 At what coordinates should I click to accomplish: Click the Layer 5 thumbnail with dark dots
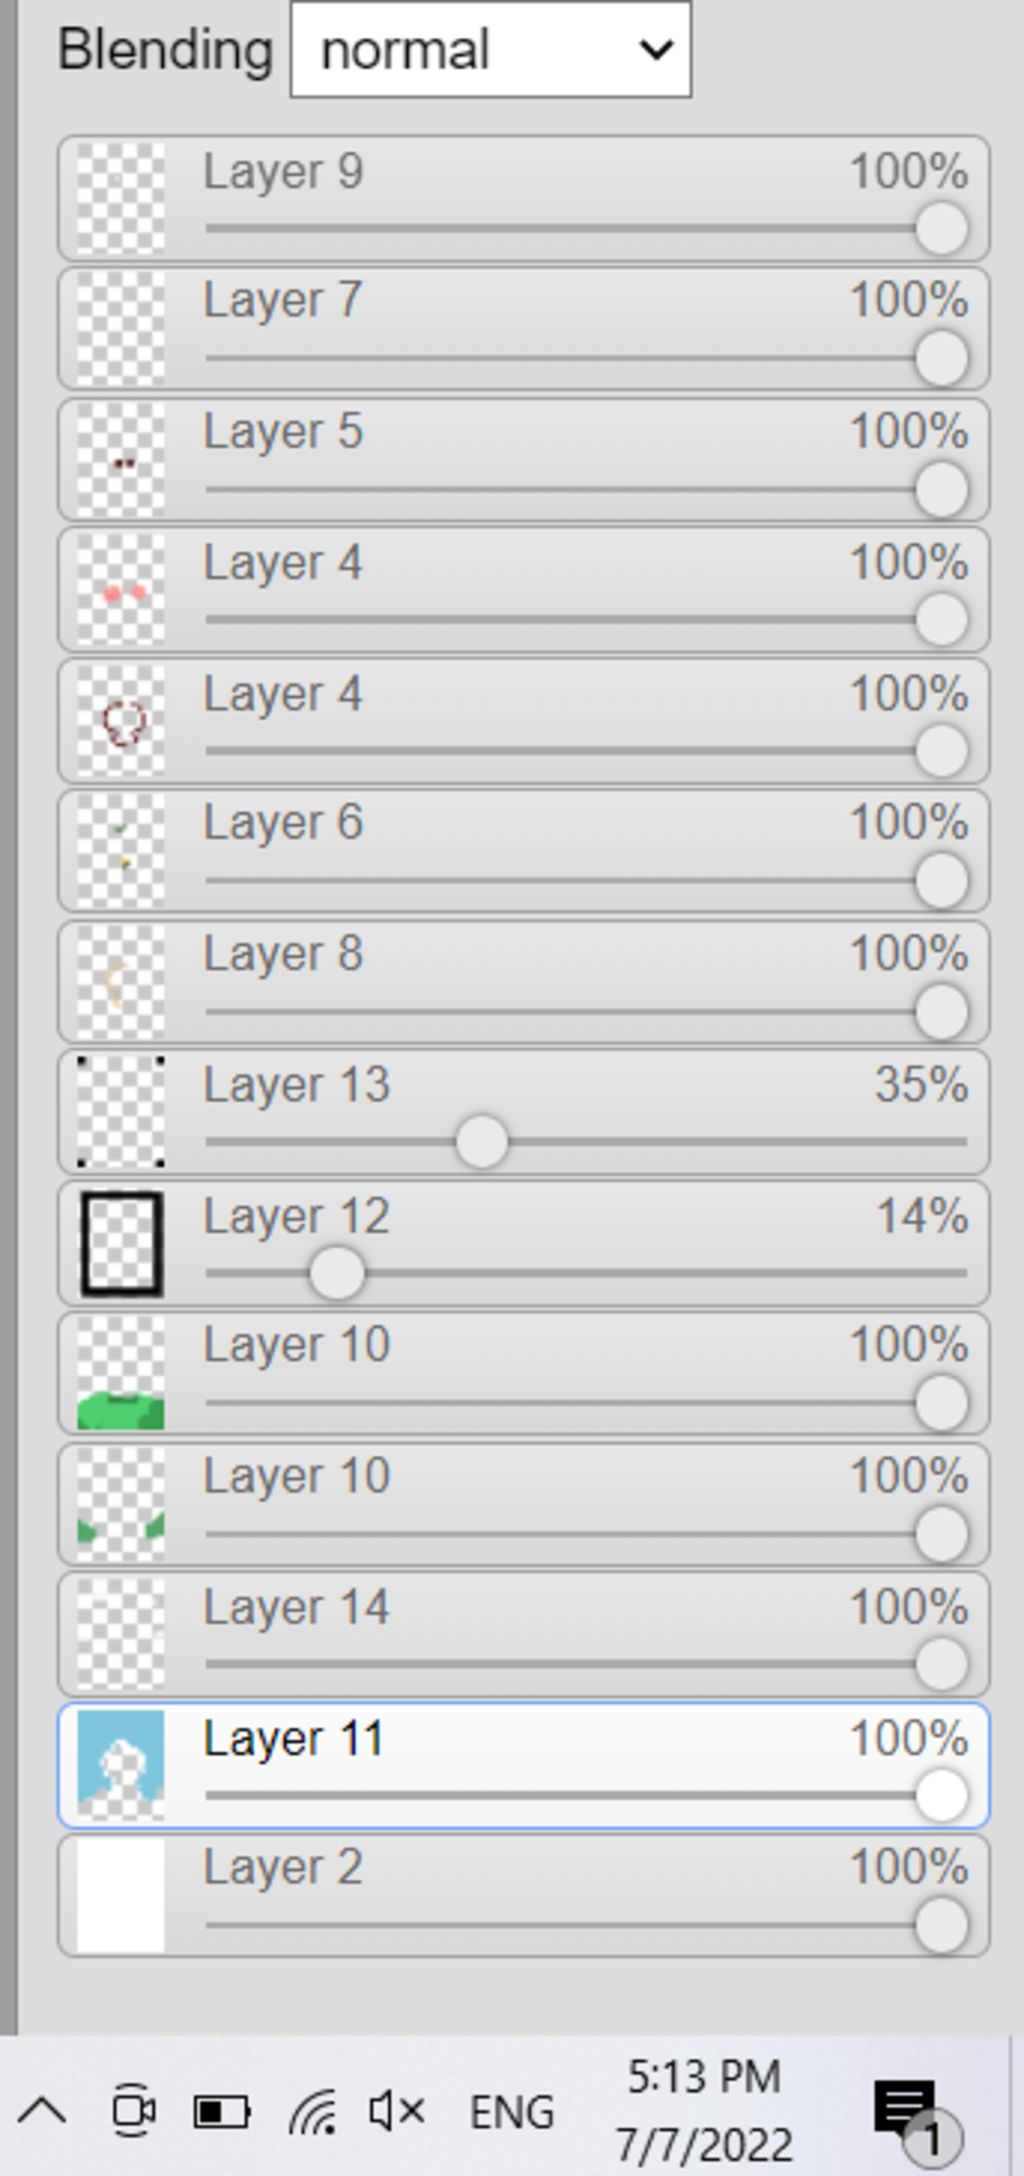pyautogui.click(x=121, y=460)
